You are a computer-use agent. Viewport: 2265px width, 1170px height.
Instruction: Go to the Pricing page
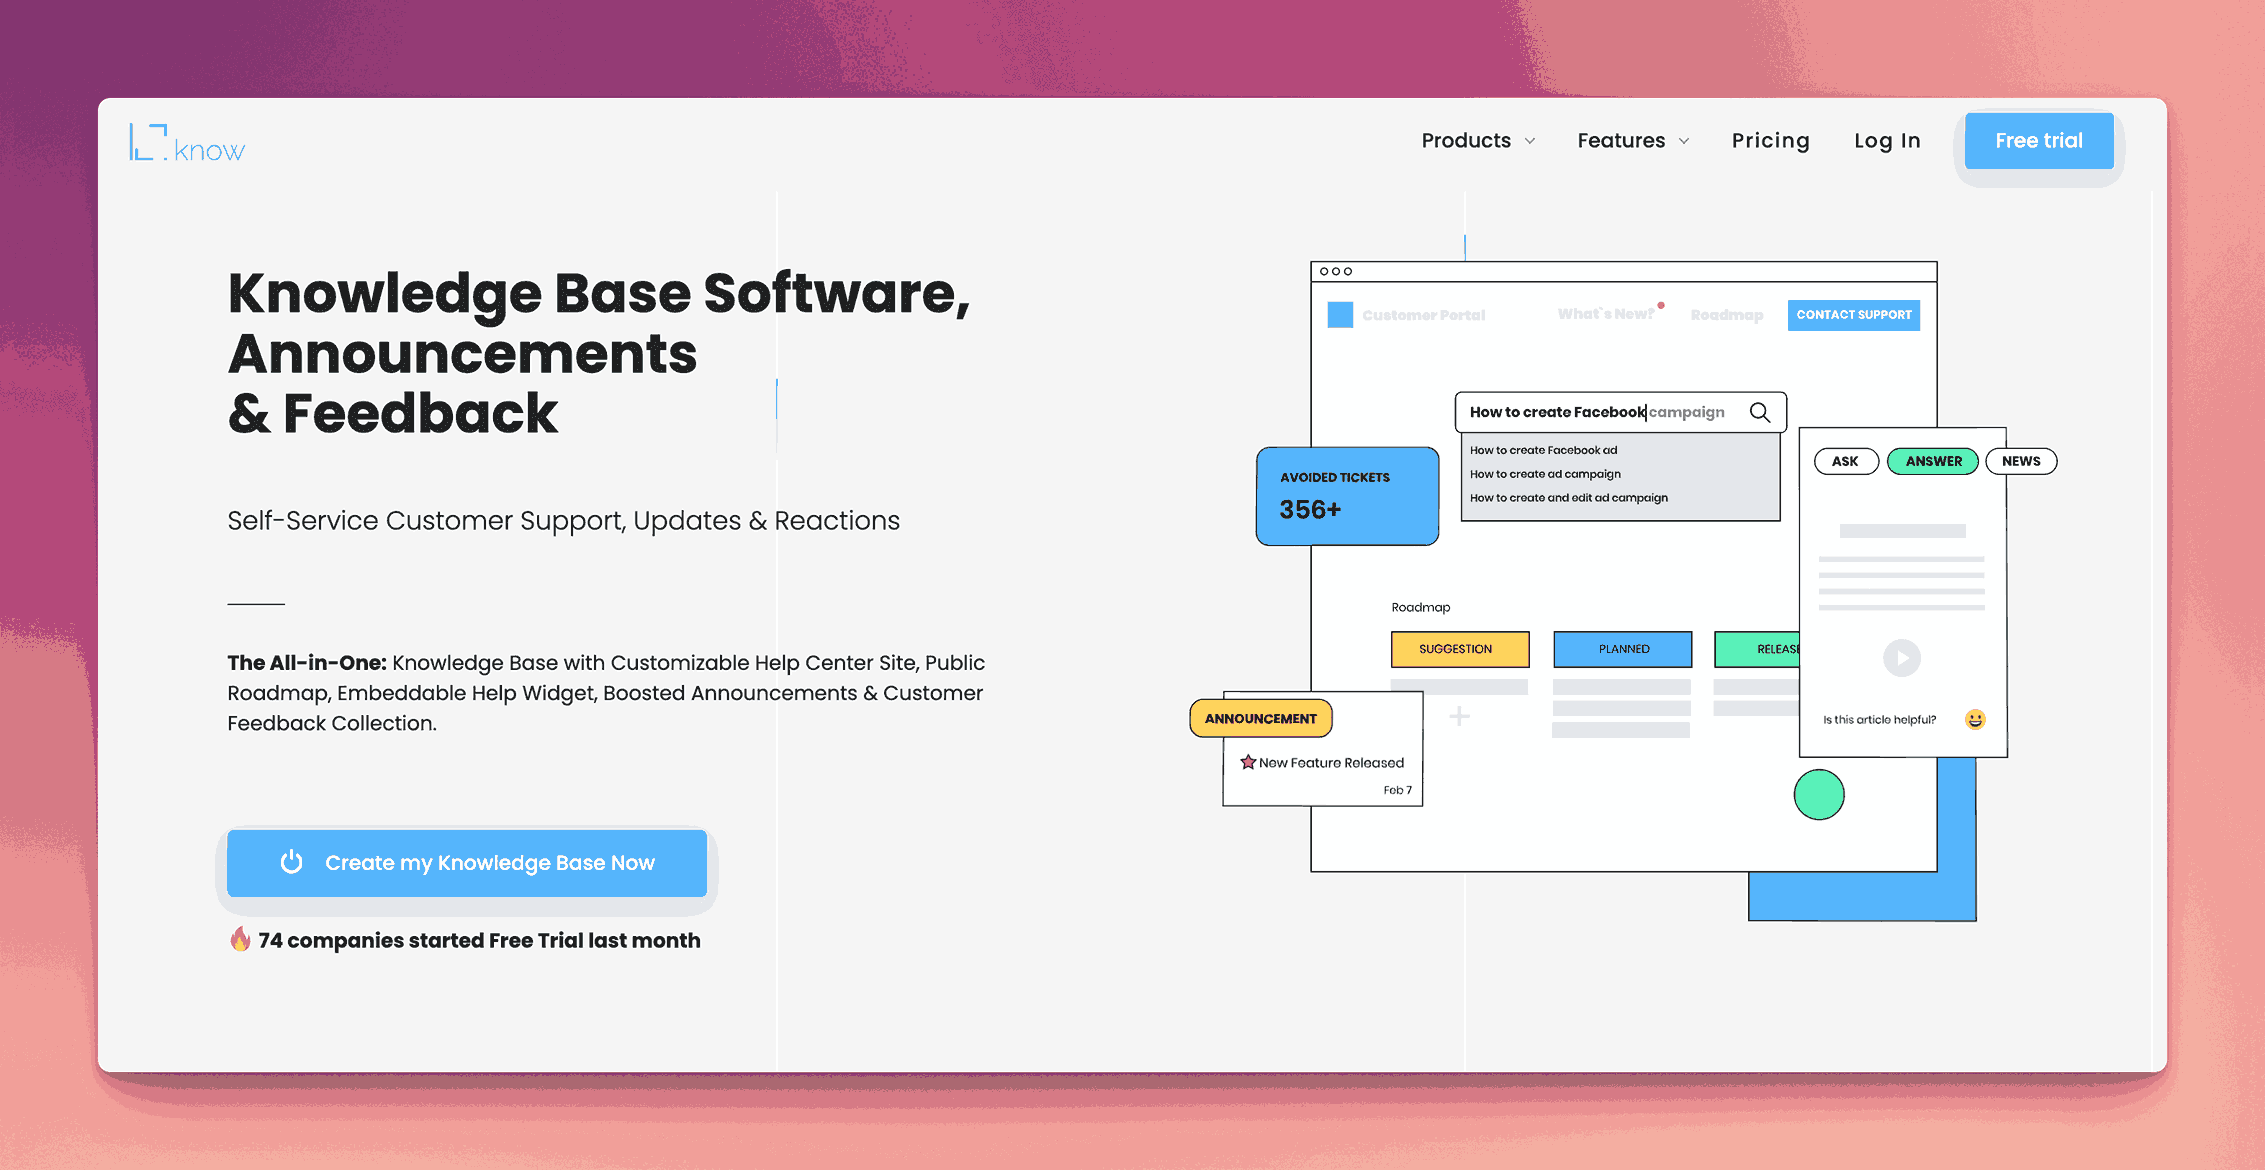pos(1771,141)
